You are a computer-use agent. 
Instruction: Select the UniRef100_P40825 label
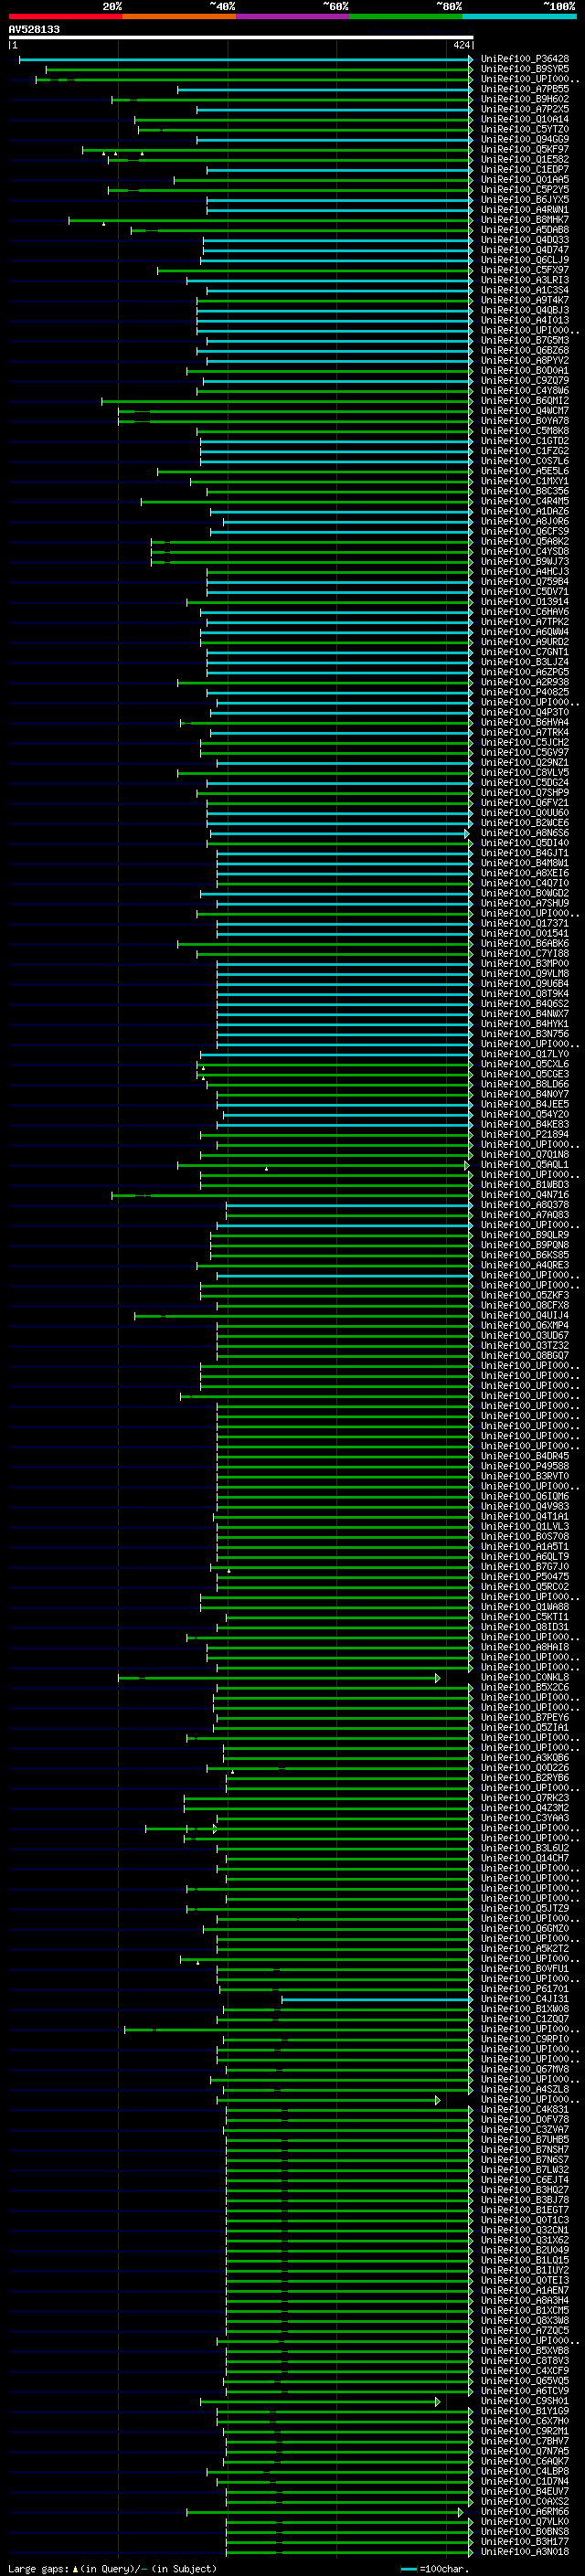click(x=525, y=693)
